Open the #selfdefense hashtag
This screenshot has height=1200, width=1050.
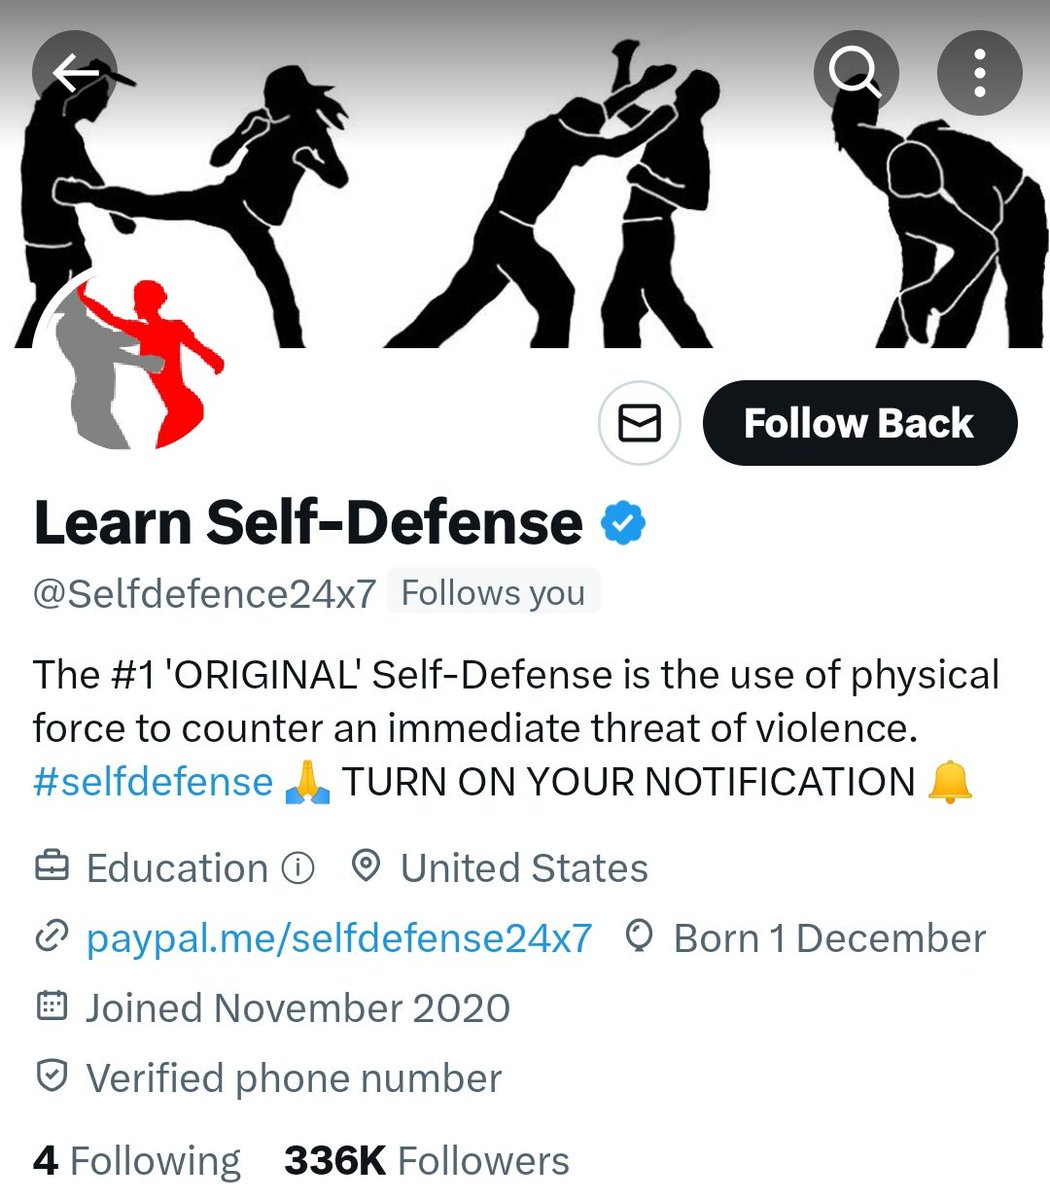tap(153, 782)
